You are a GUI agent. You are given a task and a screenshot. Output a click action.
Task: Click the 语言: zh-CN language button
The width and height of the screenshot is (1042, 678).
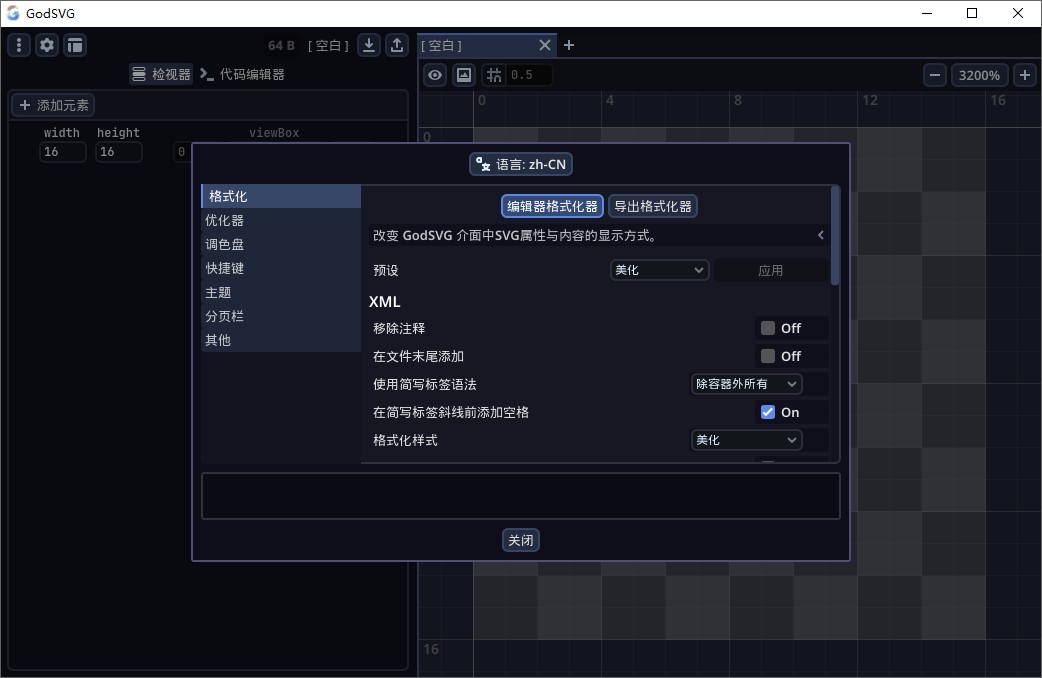pos(520,164)
